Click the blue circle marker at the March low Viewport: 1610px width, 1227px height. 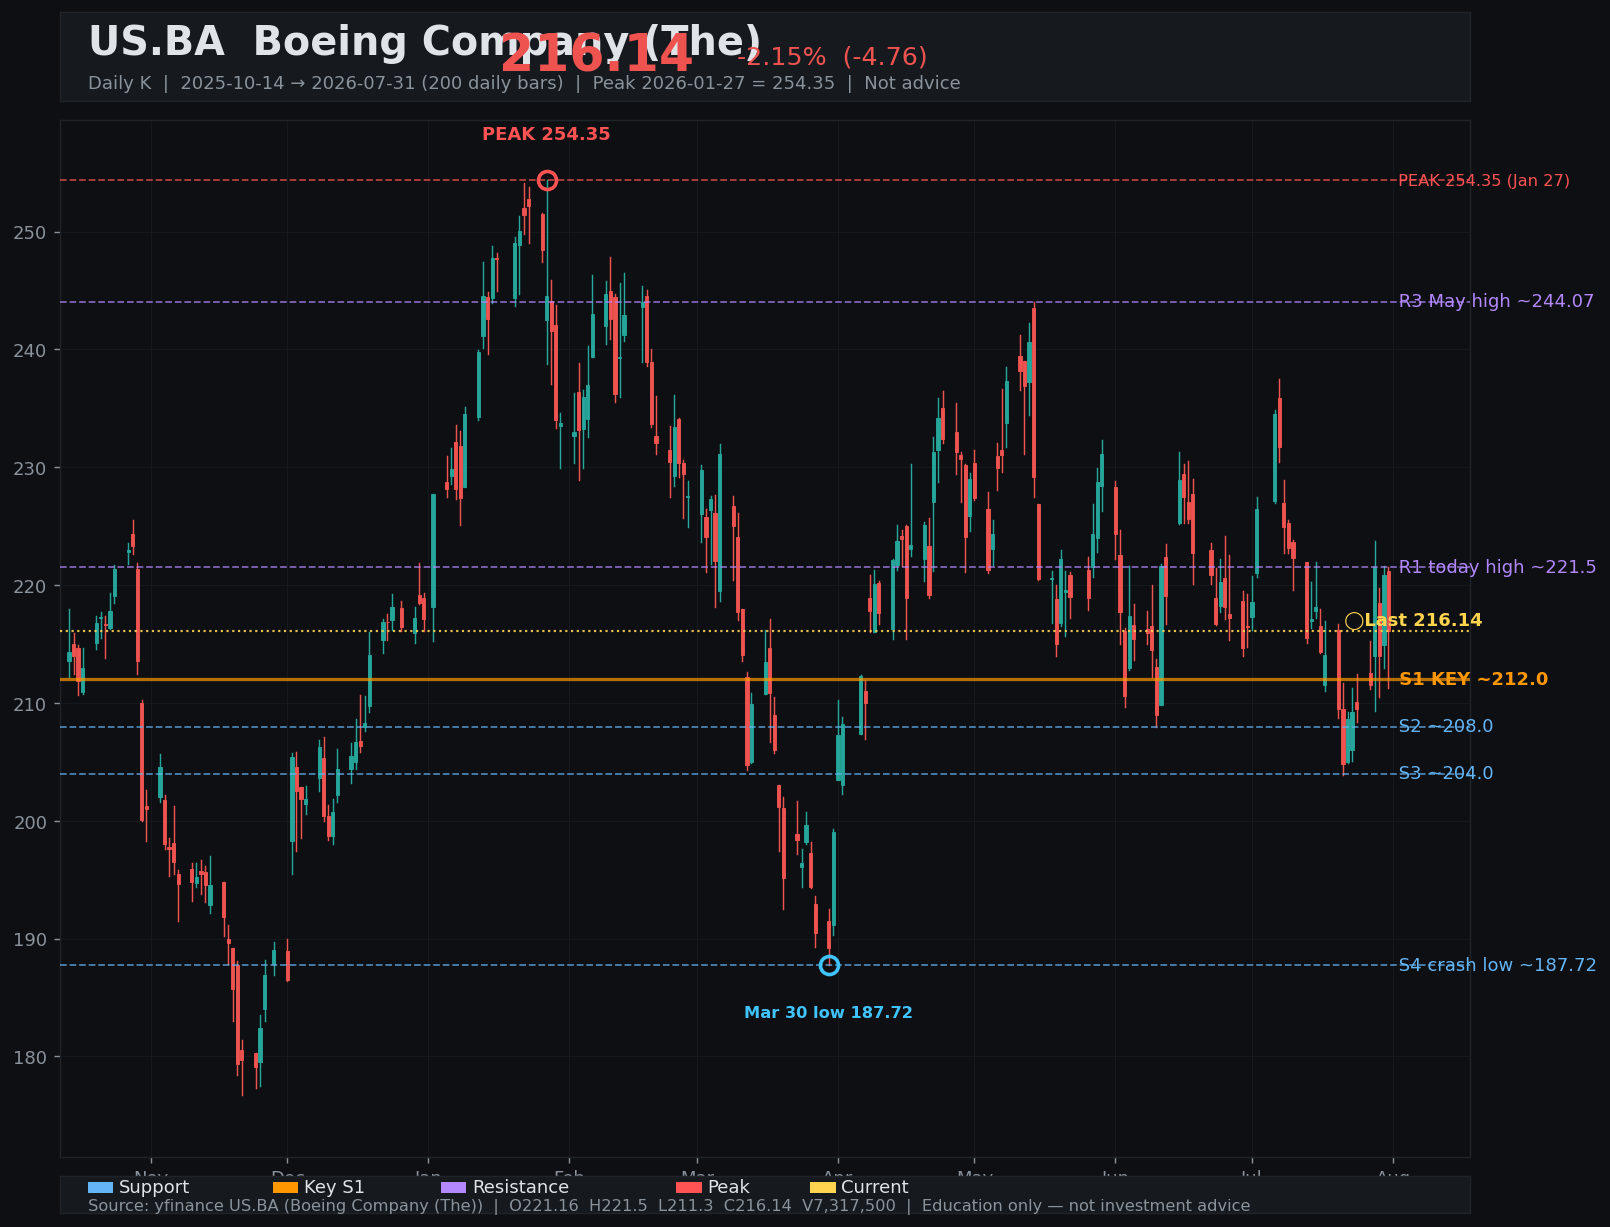pyautogui.click(x=829, y=965)
